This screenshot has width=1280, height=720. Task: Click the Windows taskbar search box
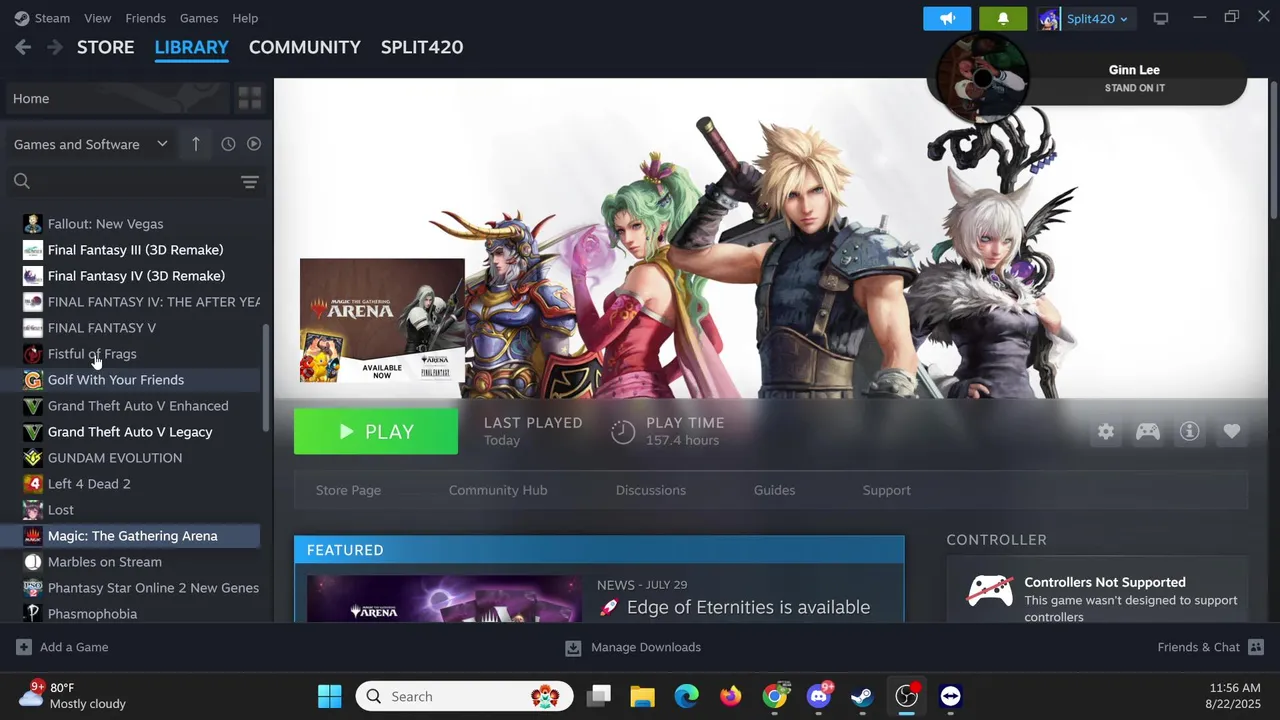coord(464,696)
